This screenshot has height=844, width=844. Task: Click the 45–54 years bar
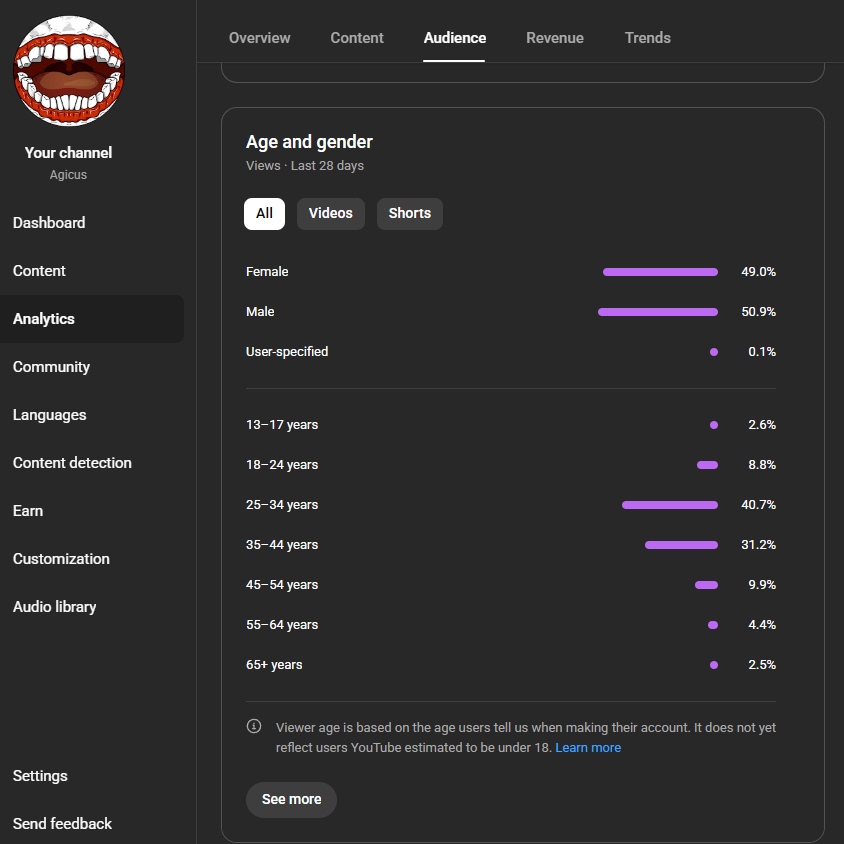[706, 585]
